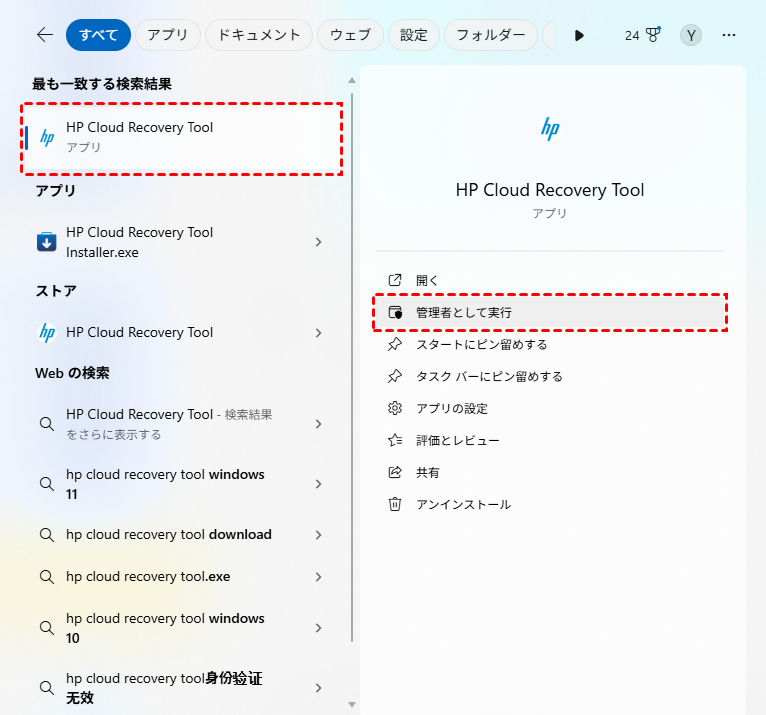Open web result 検索結果をさらに表示する
Image resolution: width=766 pixels, height=715 pixels.
[x=182, y=424]
